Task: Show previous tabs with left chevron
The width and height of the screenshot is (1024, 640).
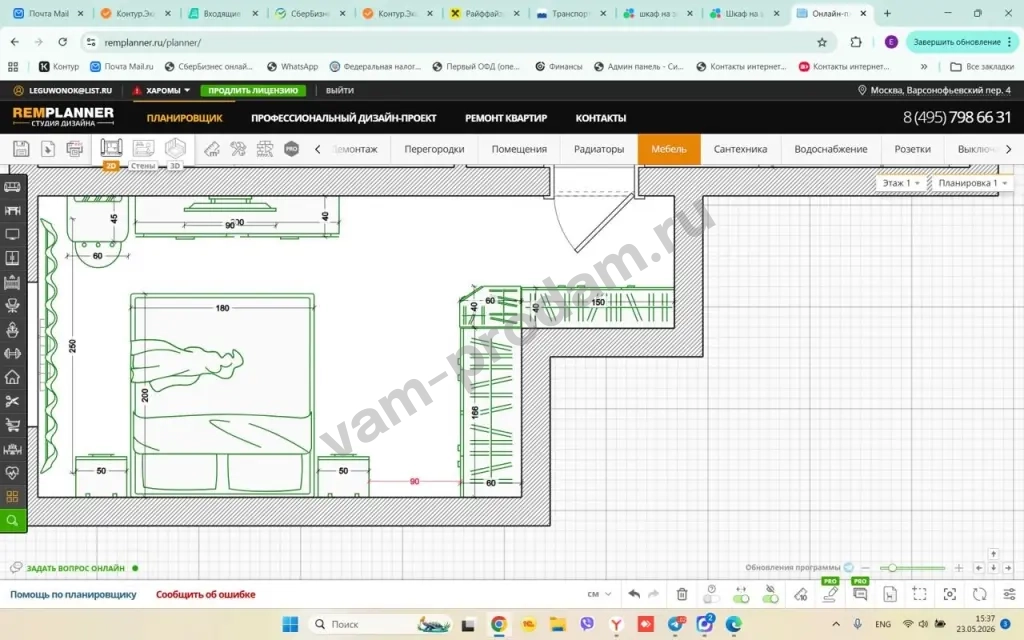Action: tap(318, 149)
